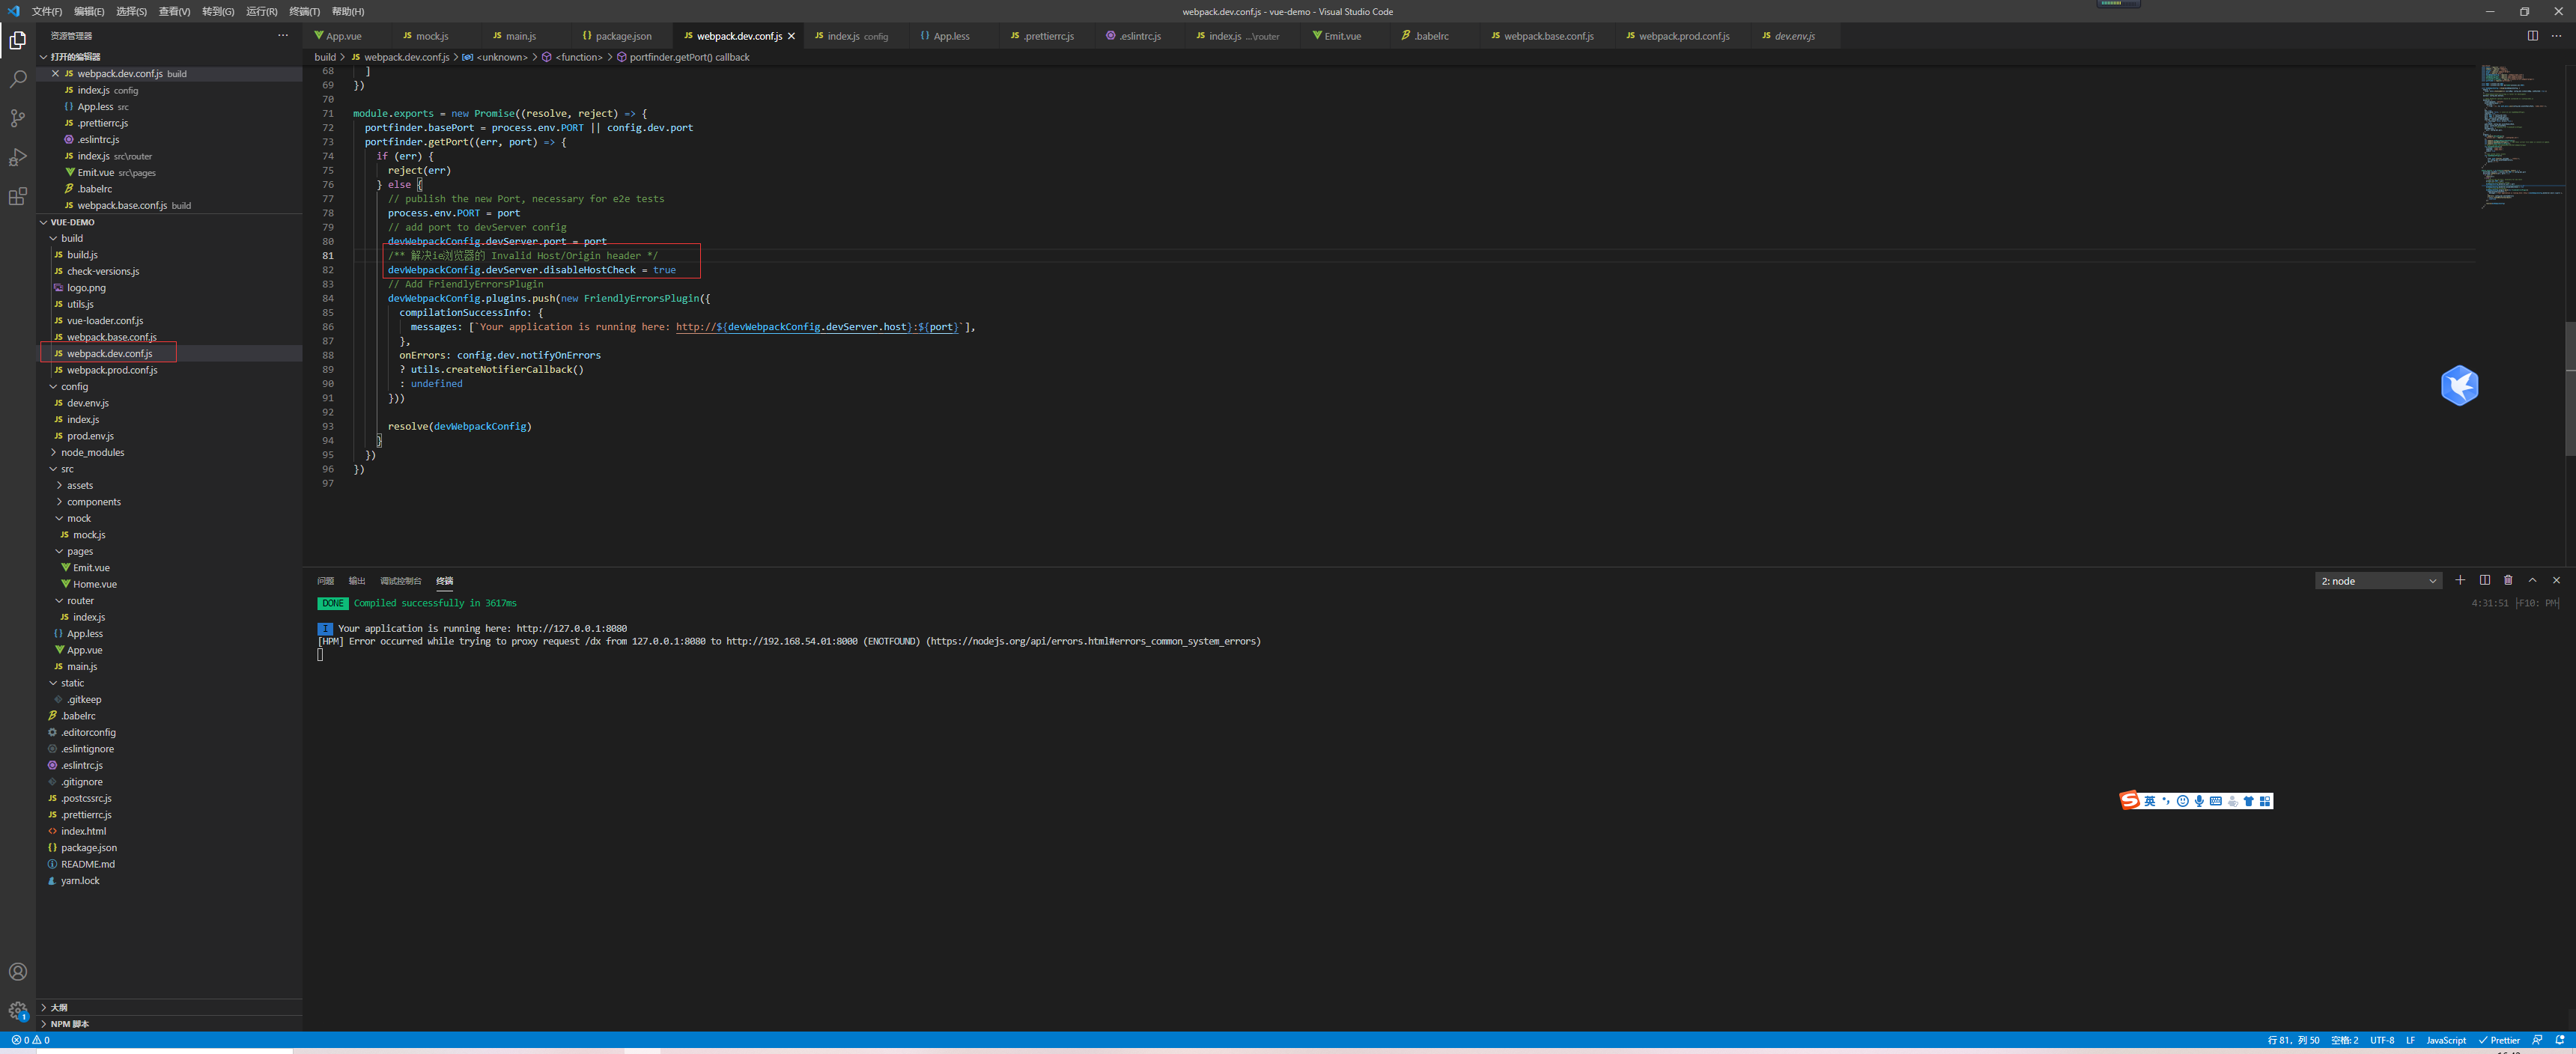Split the editor to the right
The width and height of the screenshot is (2576, 1054).
click(x=2532, y=36)
